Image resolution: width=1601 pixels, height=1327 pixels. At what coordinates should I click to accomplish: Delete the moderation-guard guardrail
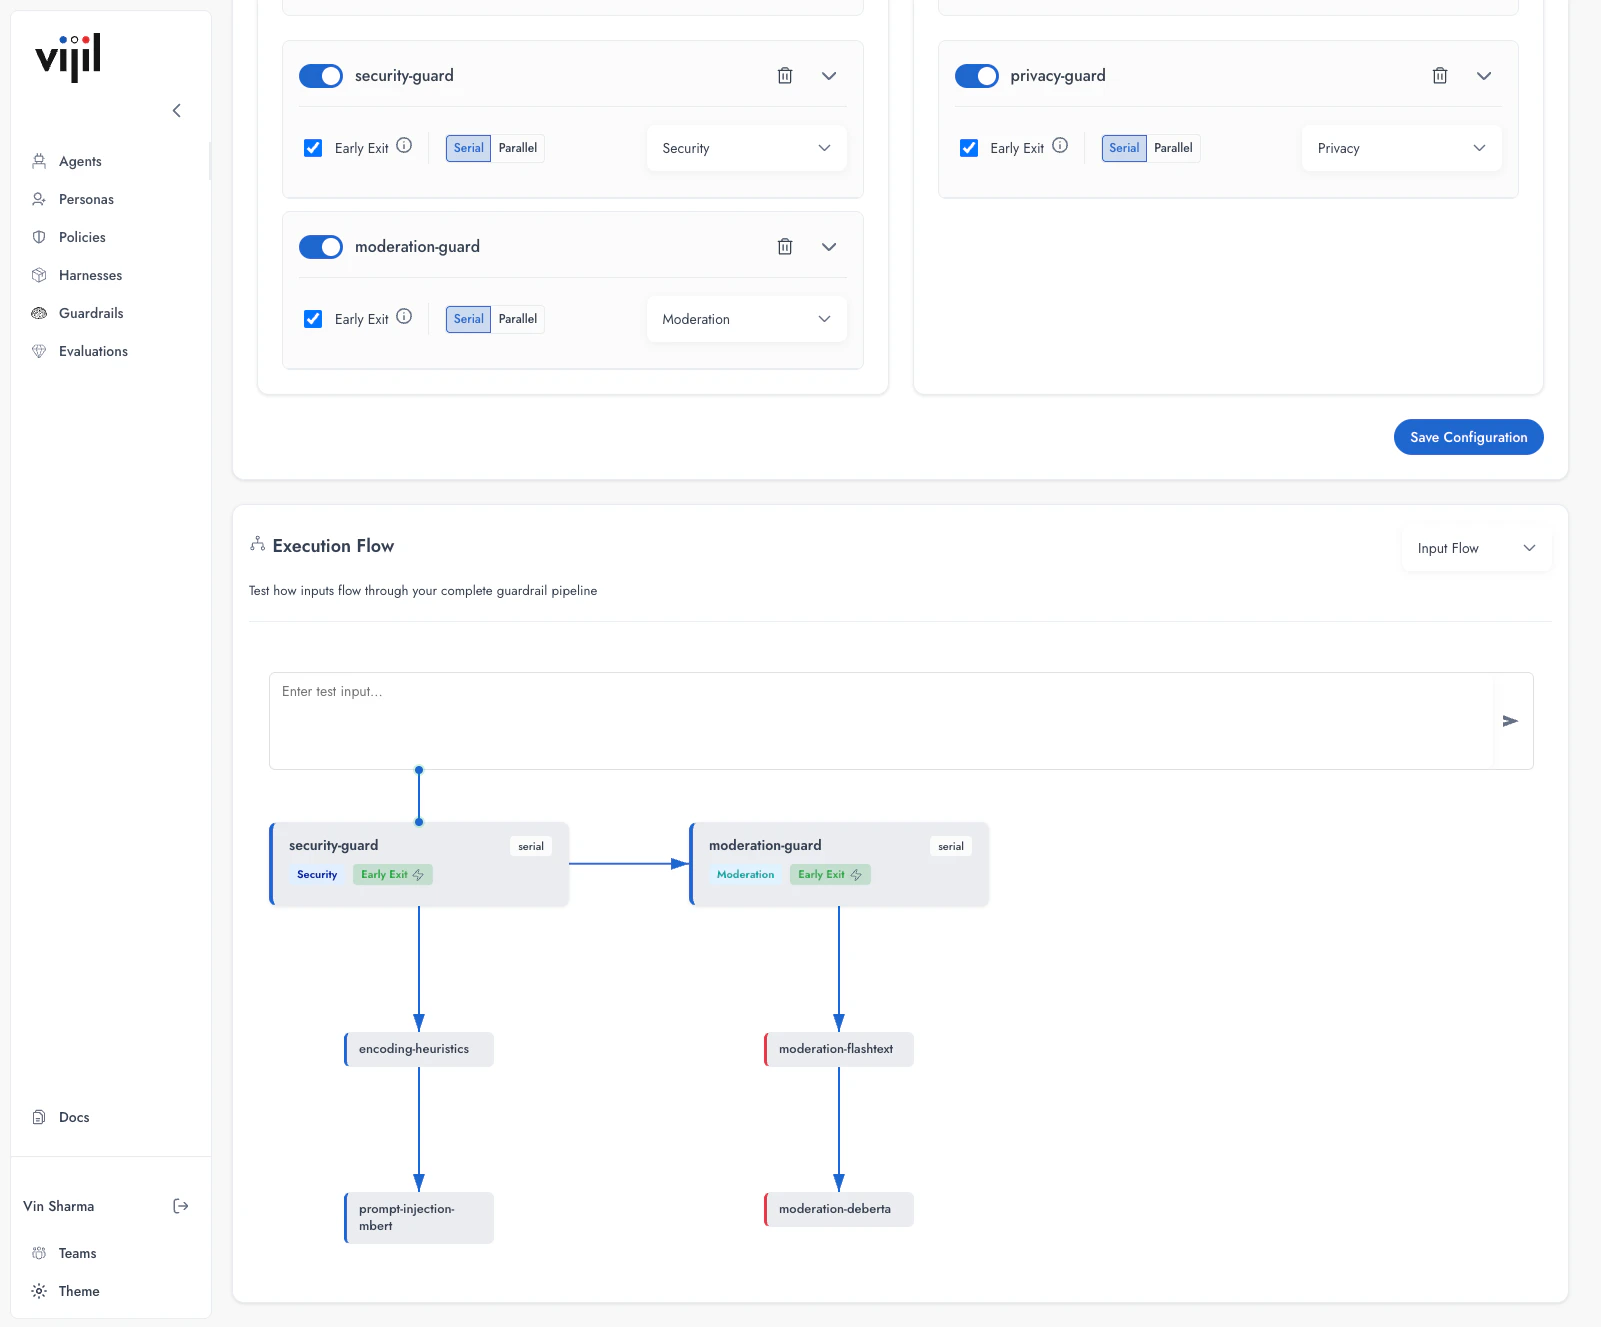(x=785, y=246)
